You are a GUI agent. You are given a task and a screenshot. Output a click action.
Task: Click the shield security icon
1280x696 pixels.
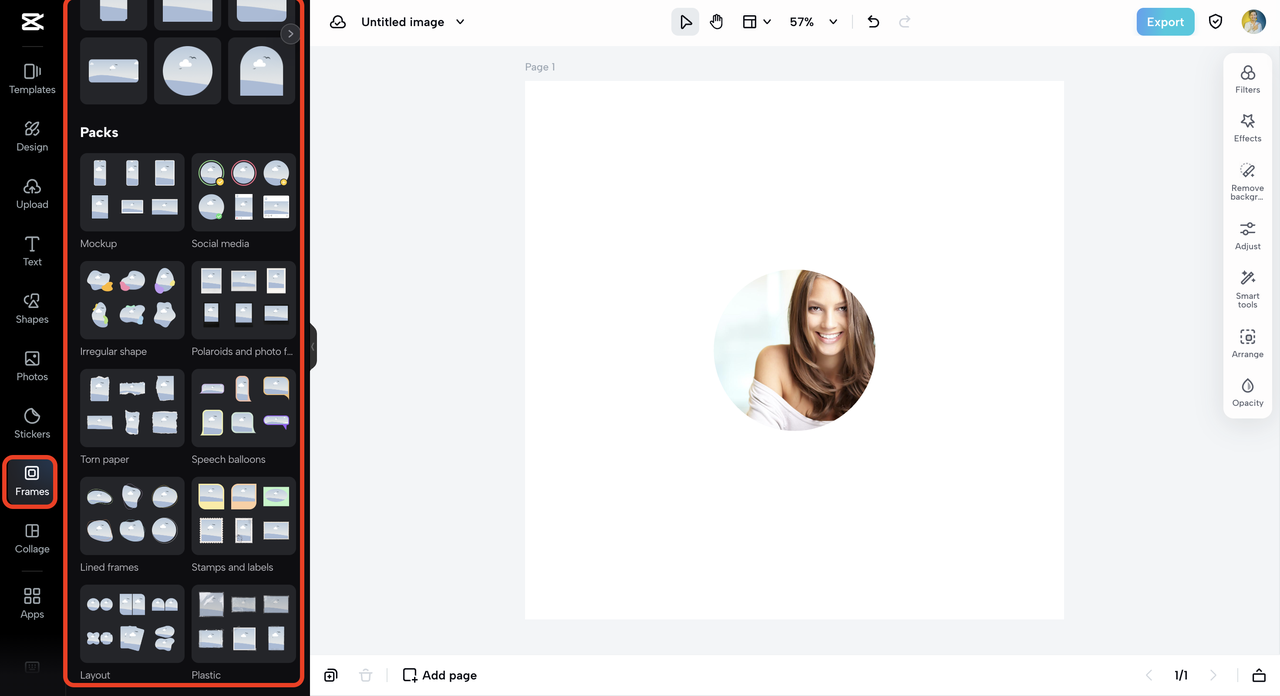coord(1216,22)
